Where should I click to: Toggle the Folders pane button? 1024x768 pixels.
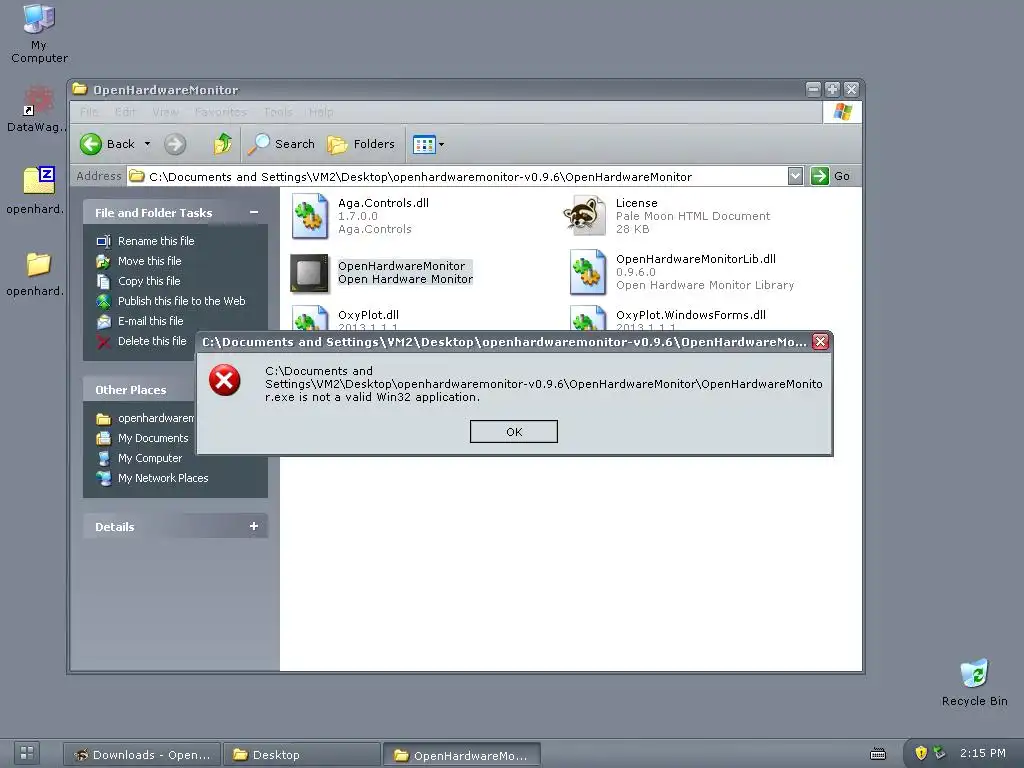(362, 144)
